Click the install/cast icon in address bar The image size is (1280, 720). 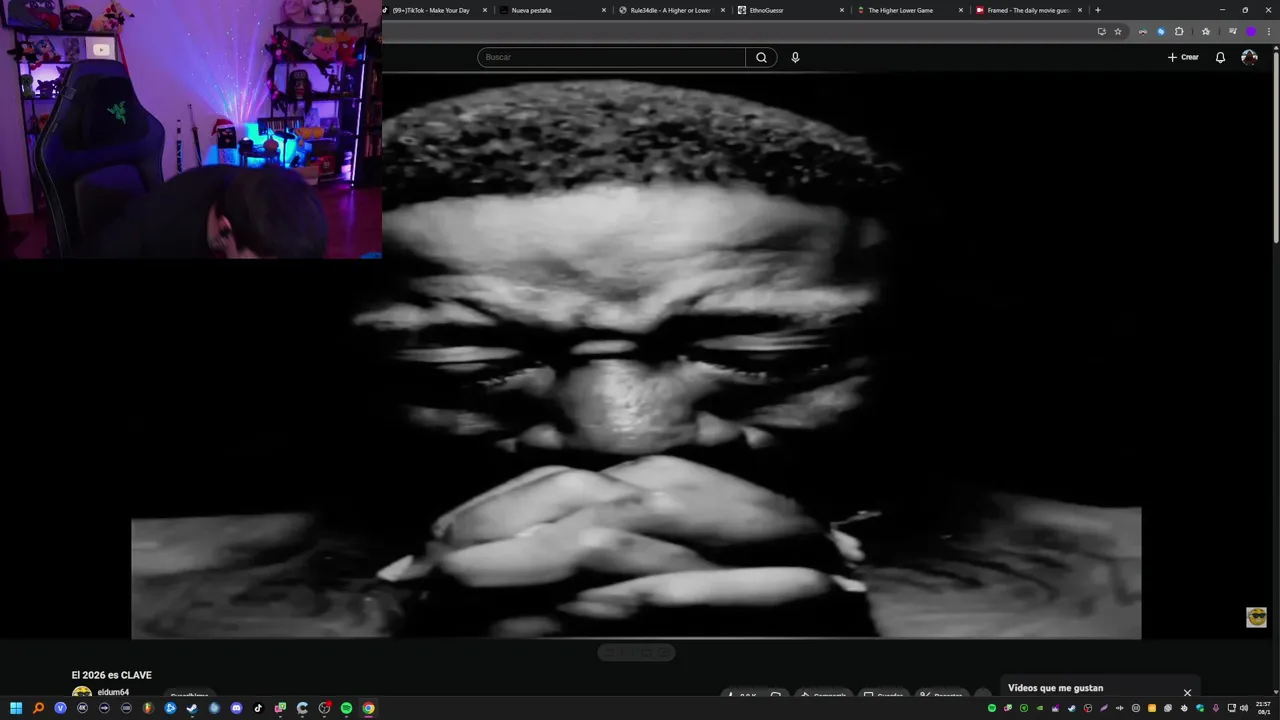(1102, 31)
